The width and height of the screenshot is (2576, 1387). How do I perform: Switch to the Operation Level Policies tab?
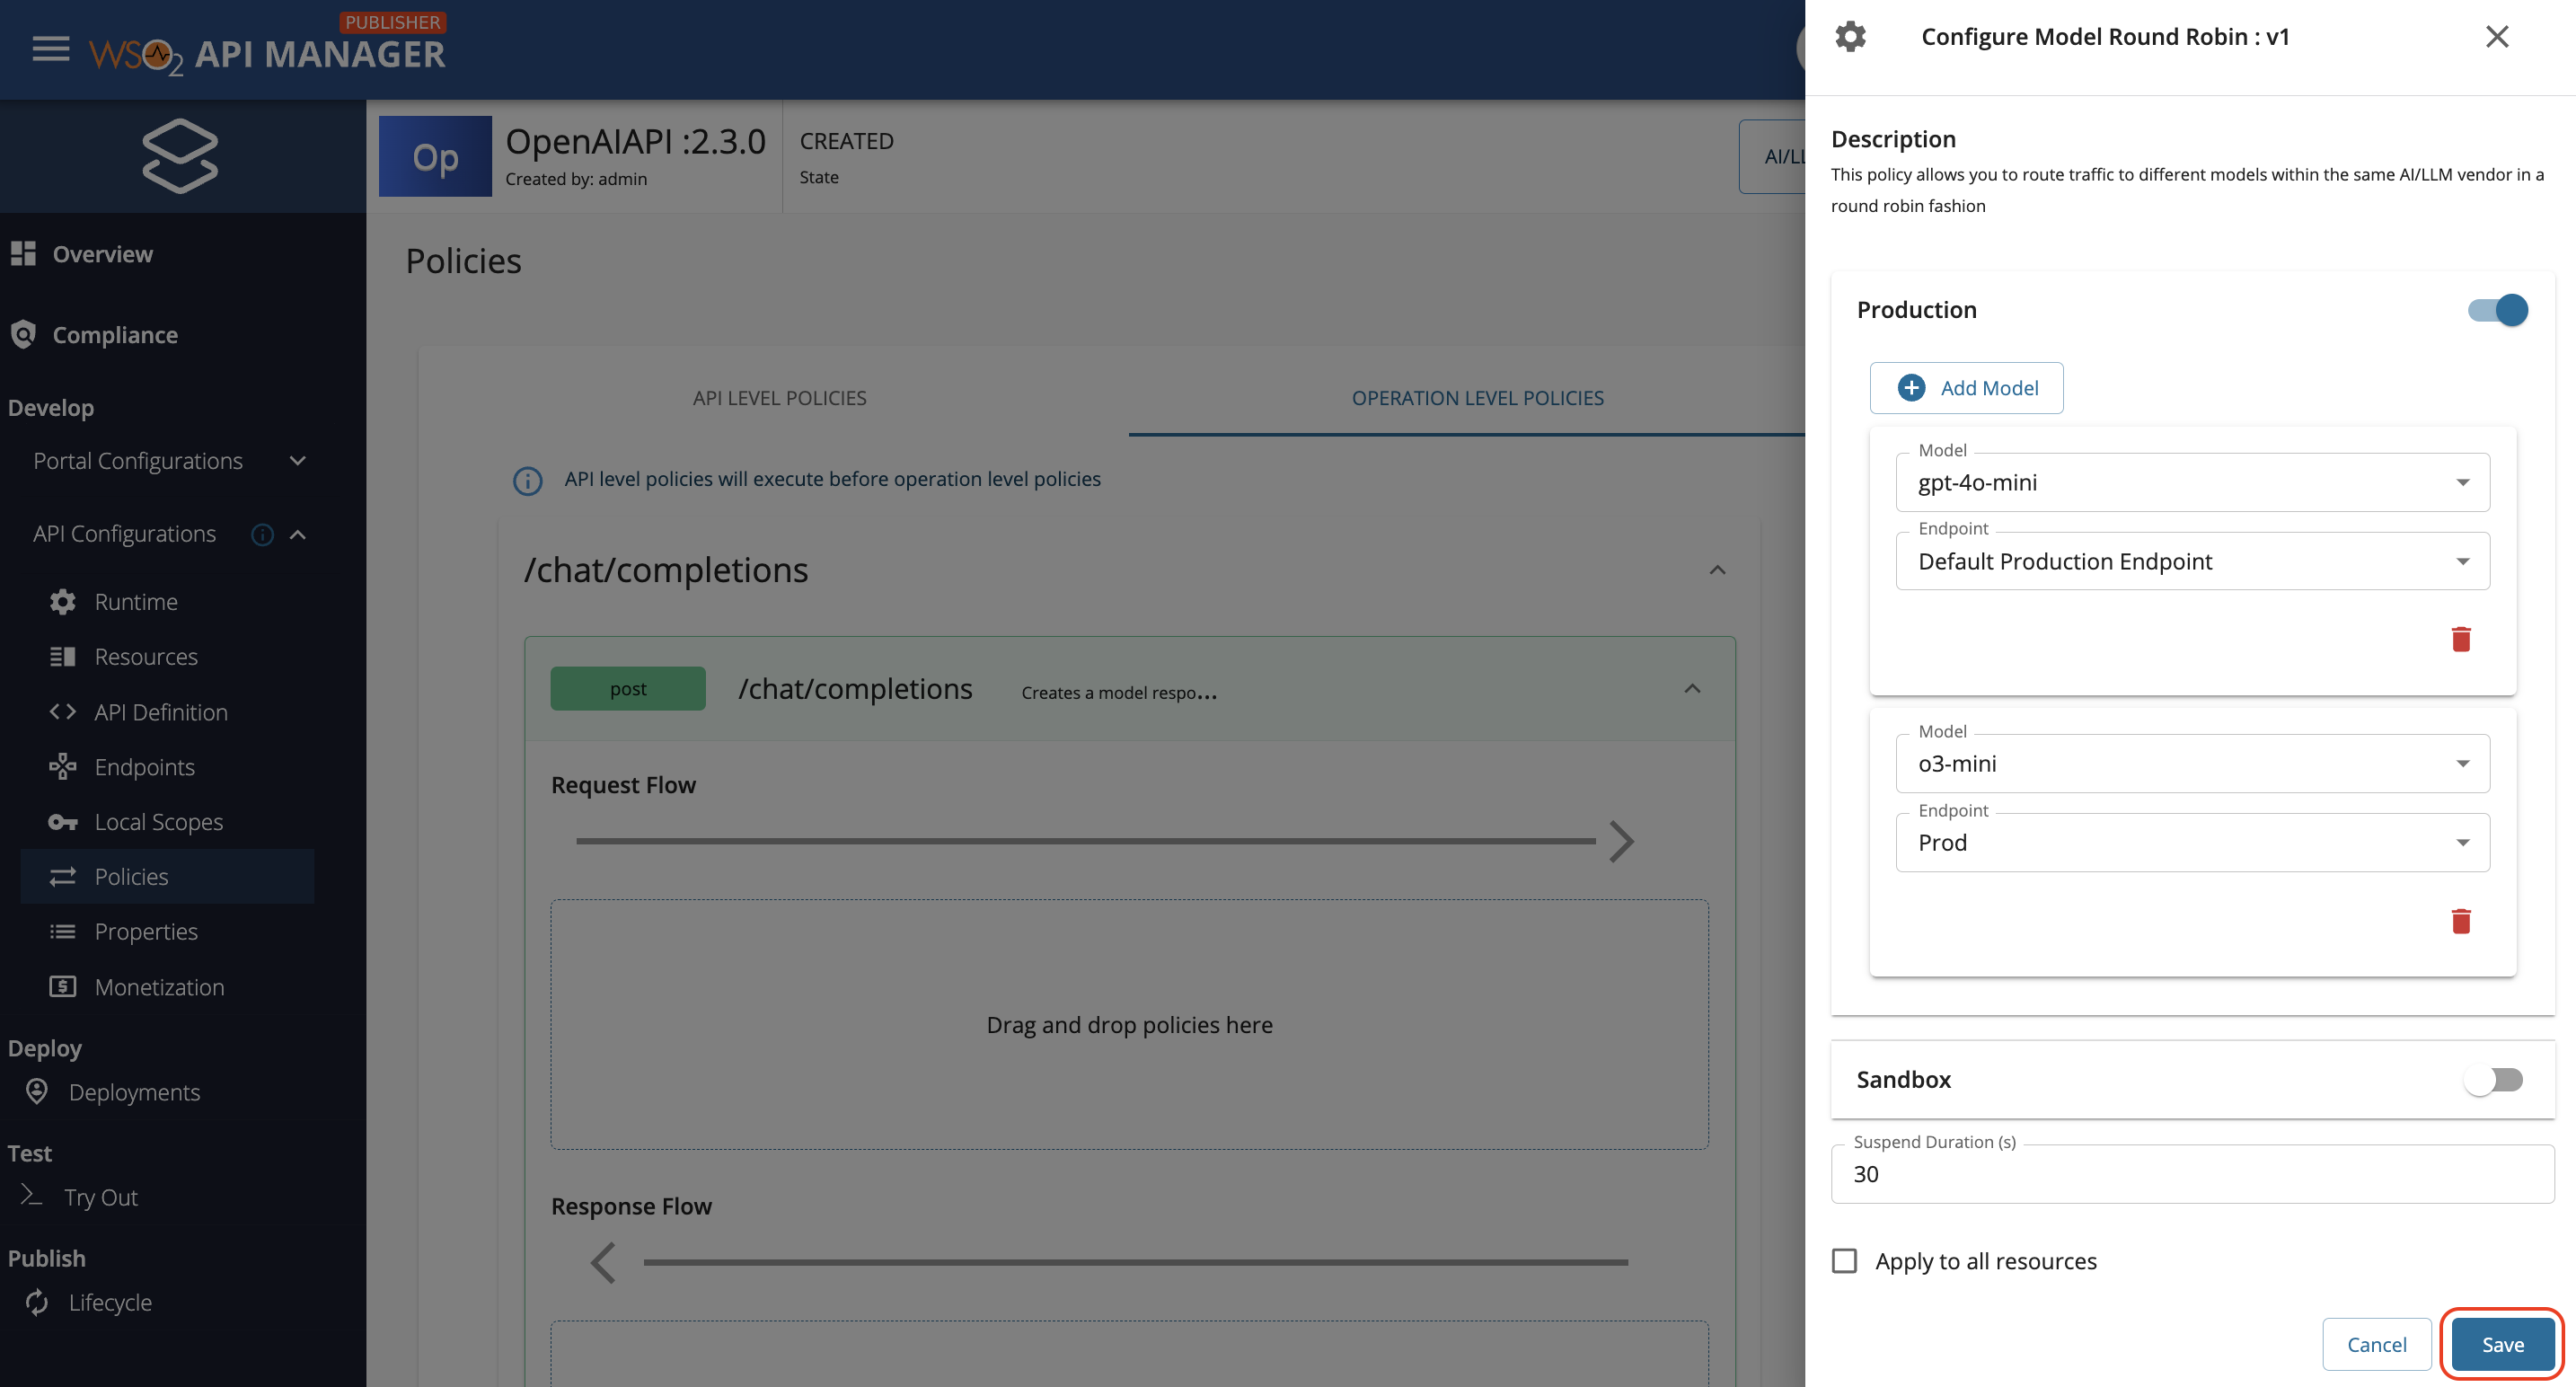pos(1477,398)
